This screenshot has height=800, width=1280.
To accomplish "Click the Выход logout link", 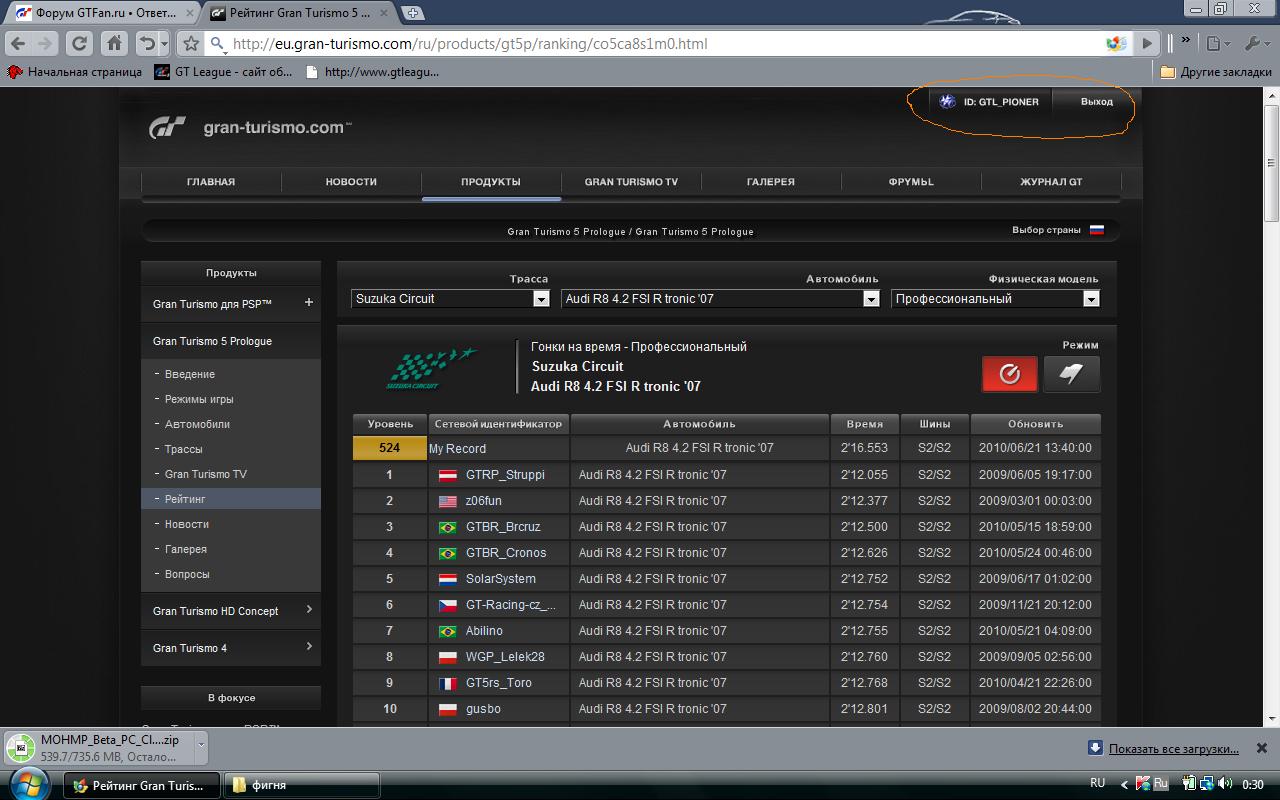I will (x=1097, y=101).
